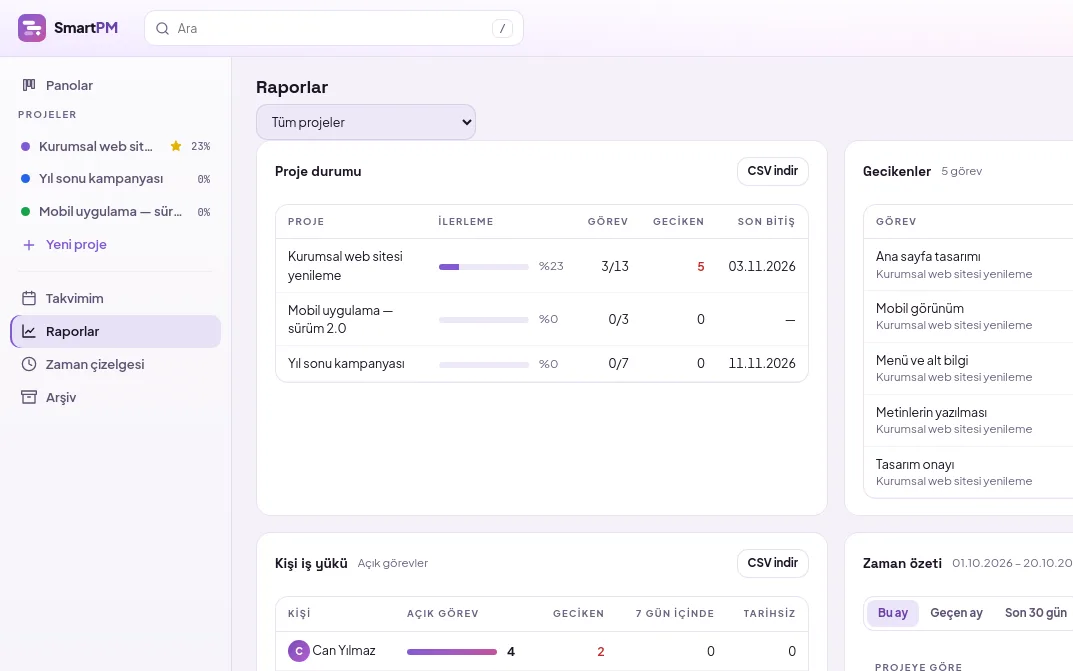
Task: Click the 0/7 görev cell
Action: (618, 363)
